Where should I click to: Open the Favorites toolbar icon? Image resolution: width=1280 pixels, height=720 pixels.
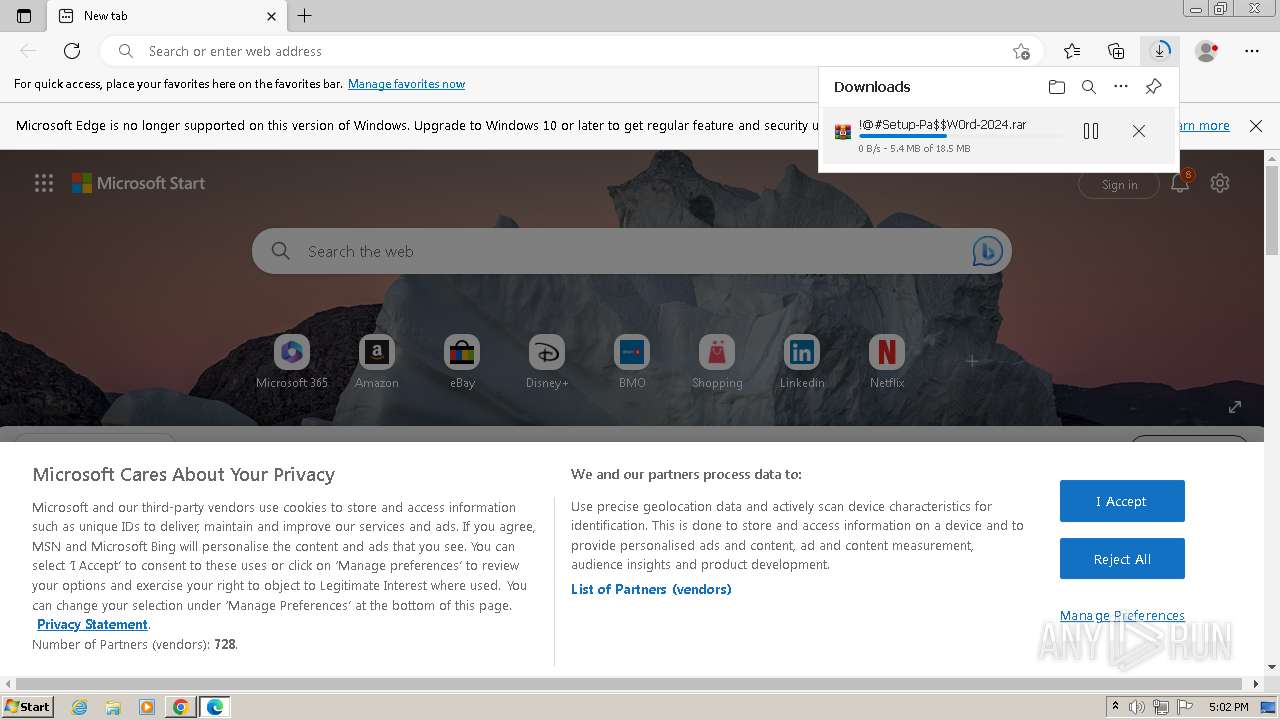point(1072,51)
